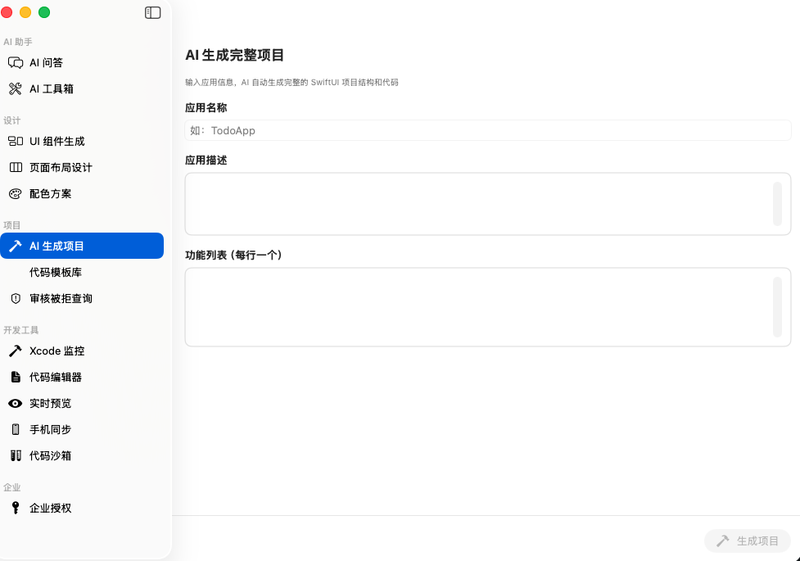The height and width of the screenshot is (561, 800).
Task: Select 手机同步 phone icon
Action: pyautogui.click(x=16, y=429)
